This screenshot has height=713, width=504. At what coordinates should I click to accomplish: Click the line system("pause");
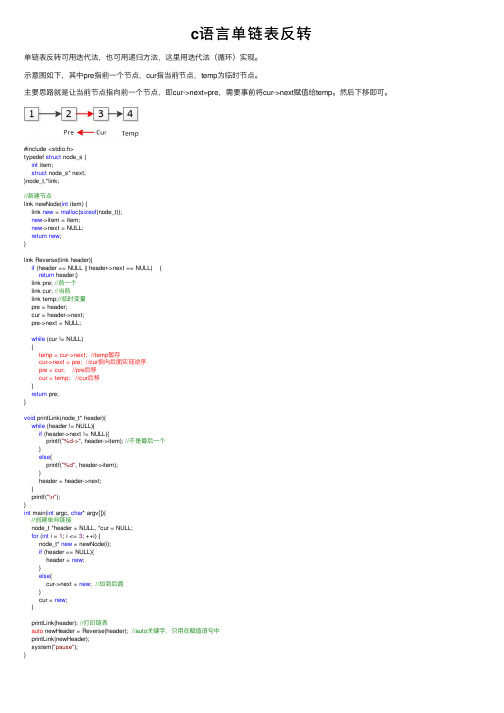point(55,647)
